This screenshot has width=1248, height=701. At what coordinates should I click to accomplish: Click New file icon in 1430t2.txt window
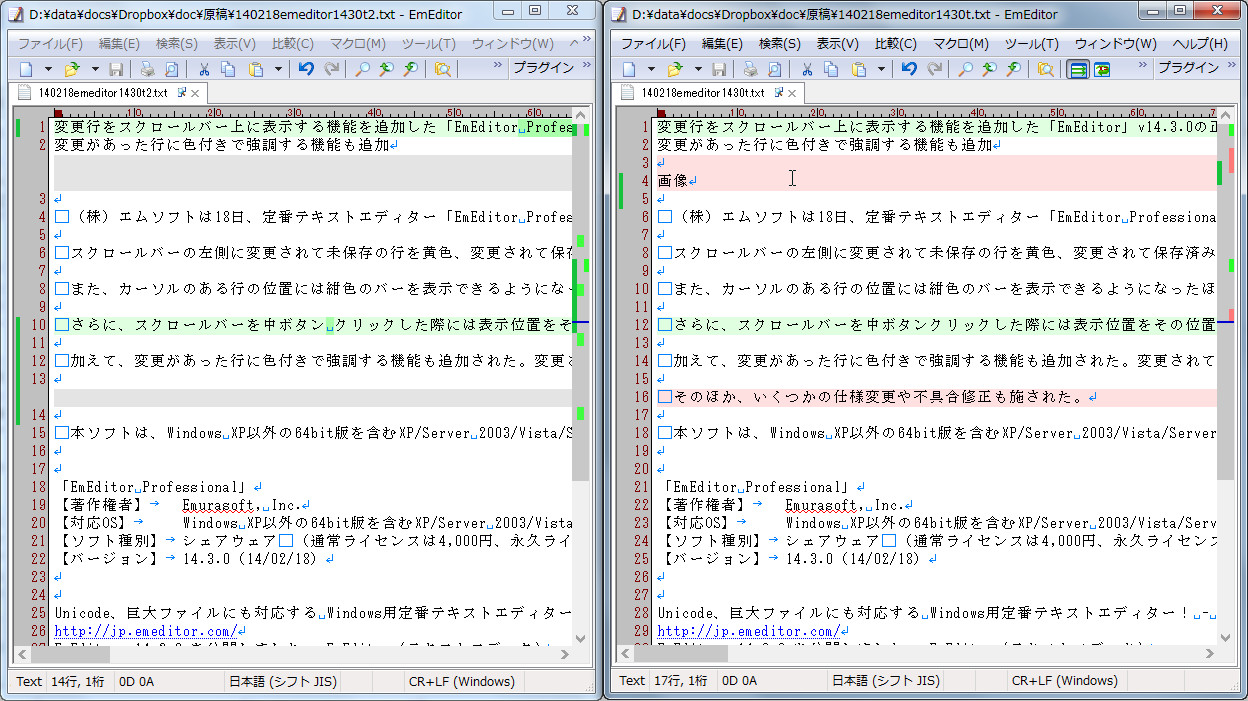(26, 69)
